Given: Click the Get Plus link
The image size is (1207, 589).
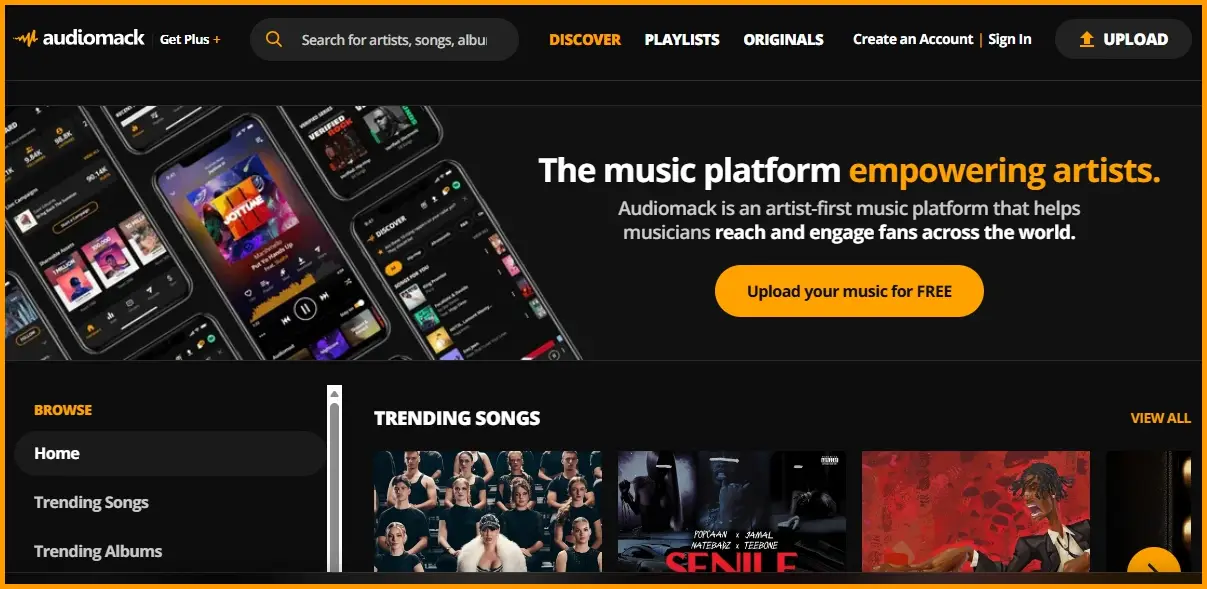Looking at the screenshot, I should pyautogui.click(x=190, y=39).
